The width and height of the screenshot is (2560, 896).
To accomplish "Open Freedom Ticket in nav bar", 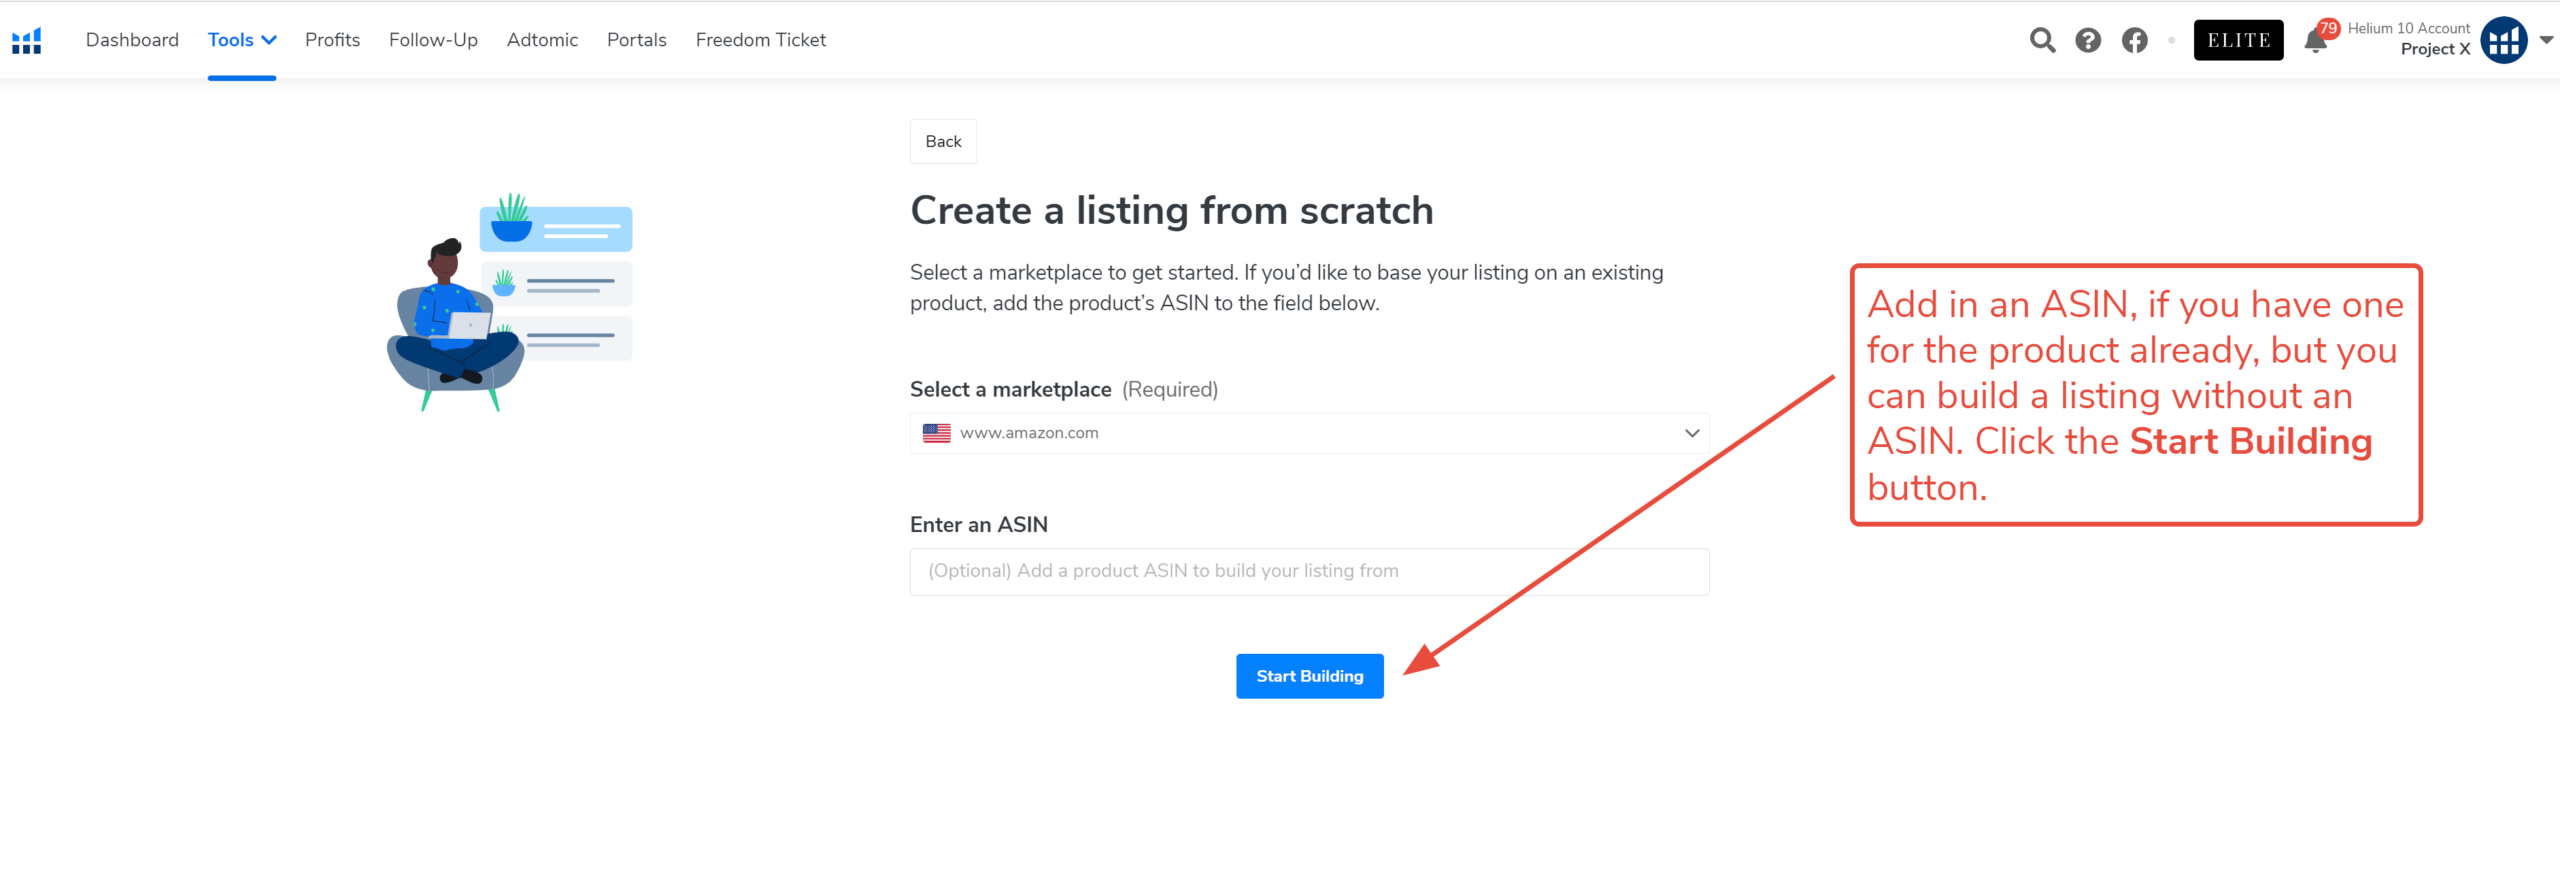I will 760,40.
